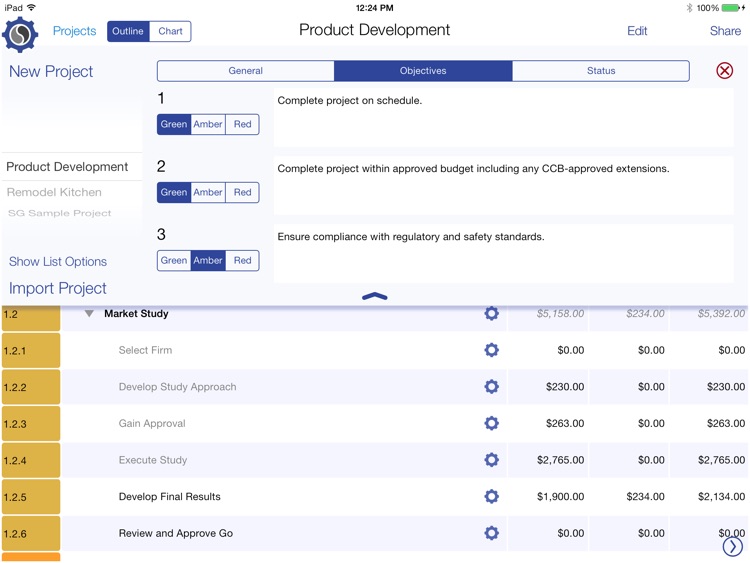
Task: Collapse the Market Study disclosure triangle
Action: 89,314
